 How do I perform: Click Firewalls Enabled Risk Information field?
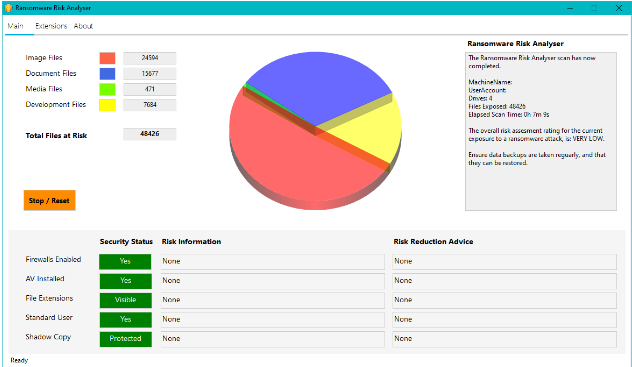272,261
